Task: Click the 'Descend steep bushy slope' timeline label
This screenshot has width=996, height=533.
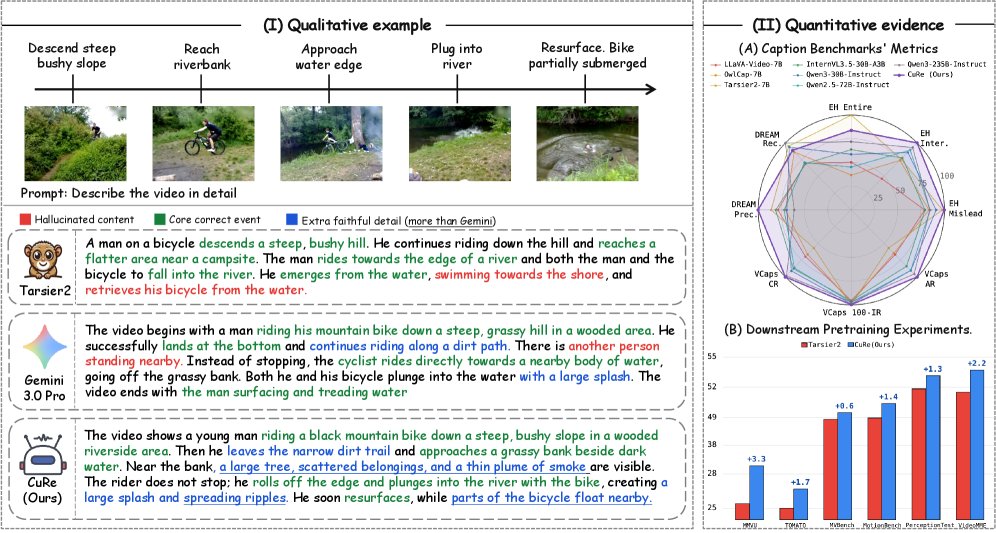Action: click(x=72, y=56)
